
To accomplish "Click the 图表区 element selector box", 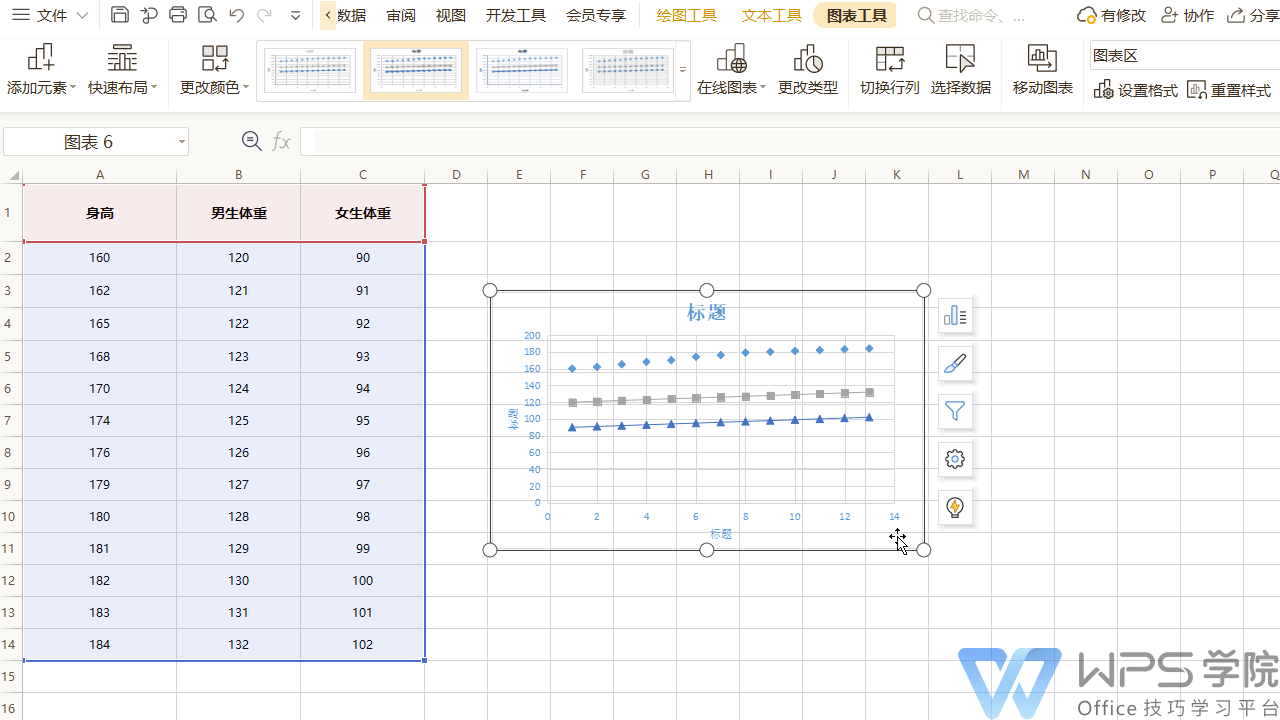I will (1185, 56).
